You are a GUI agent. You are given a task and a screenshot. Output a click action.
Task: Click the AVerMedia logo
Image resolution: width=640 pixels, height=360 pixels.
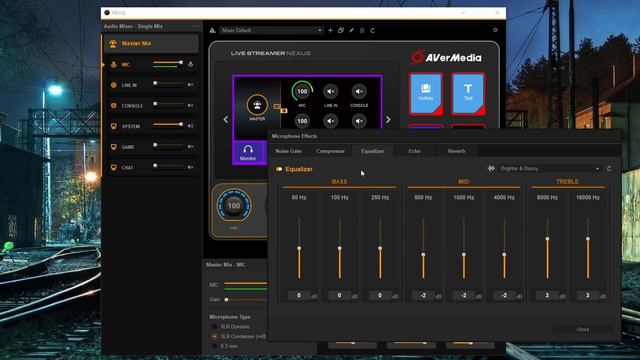point(446,58)
